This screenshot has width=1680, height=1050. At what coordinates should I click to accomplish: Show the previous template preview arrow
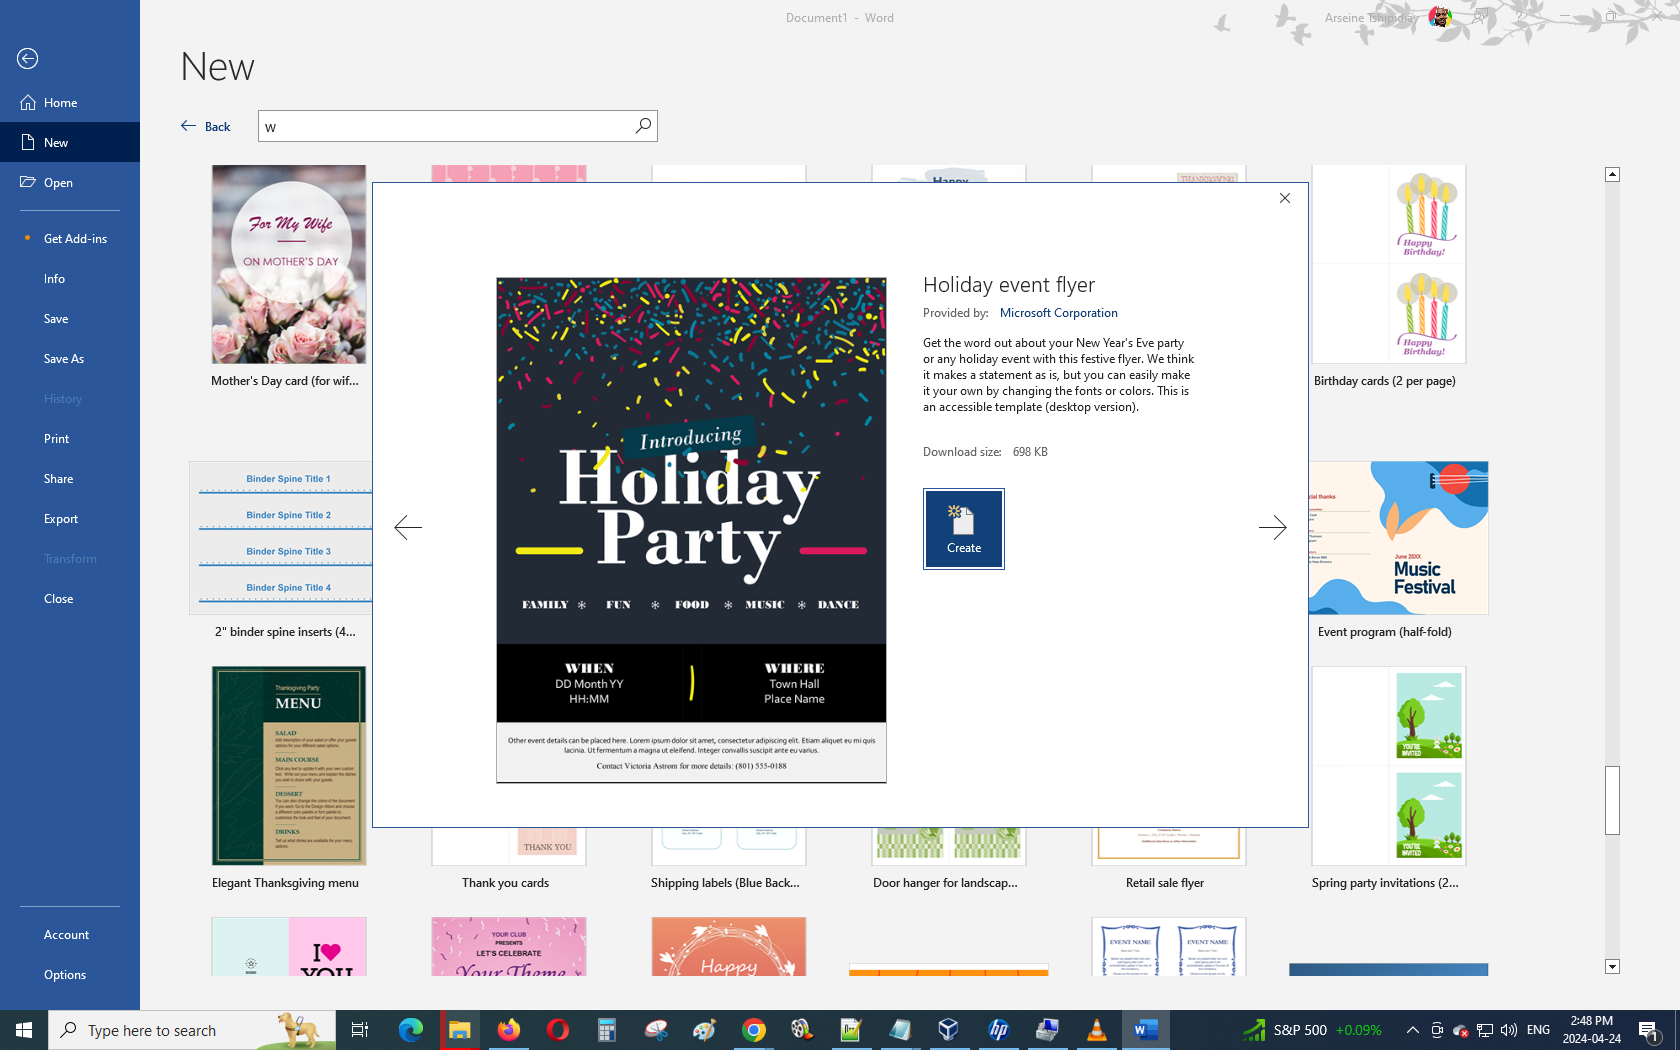(x=408, y=527)
